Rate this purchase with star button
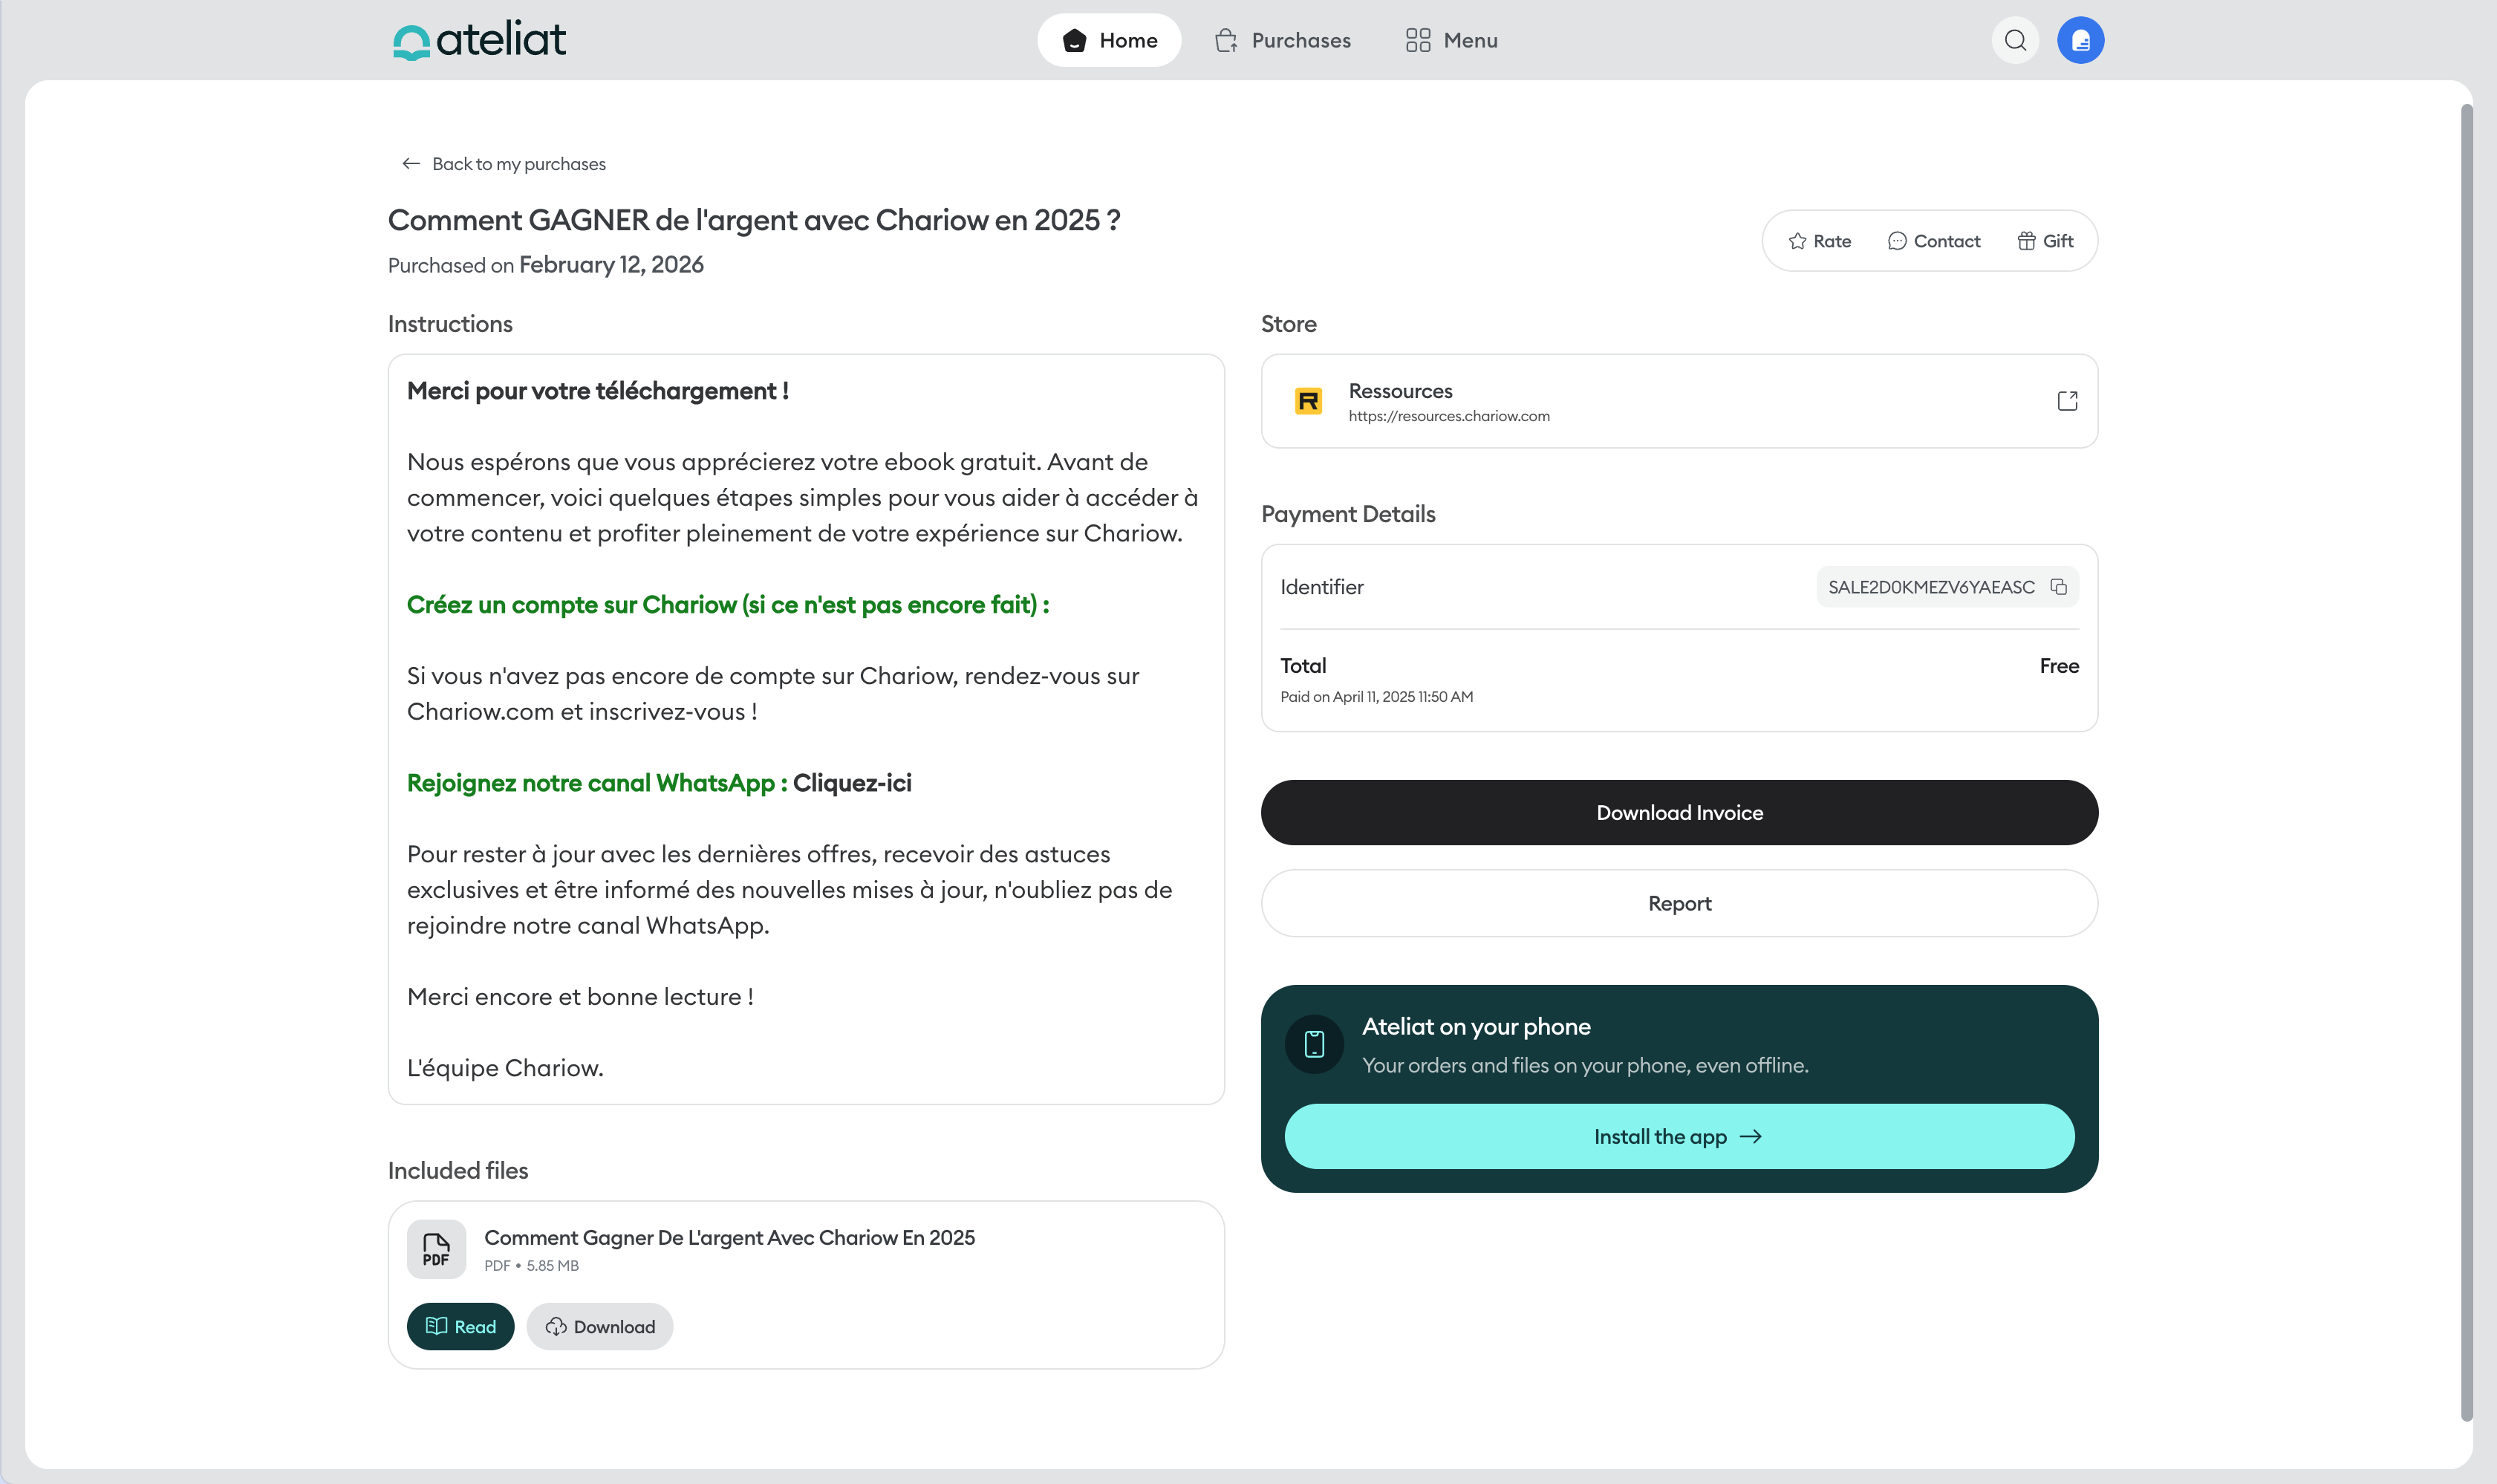The height and width of the screenshot is (1484, 2497). (x=1819, y=241)
